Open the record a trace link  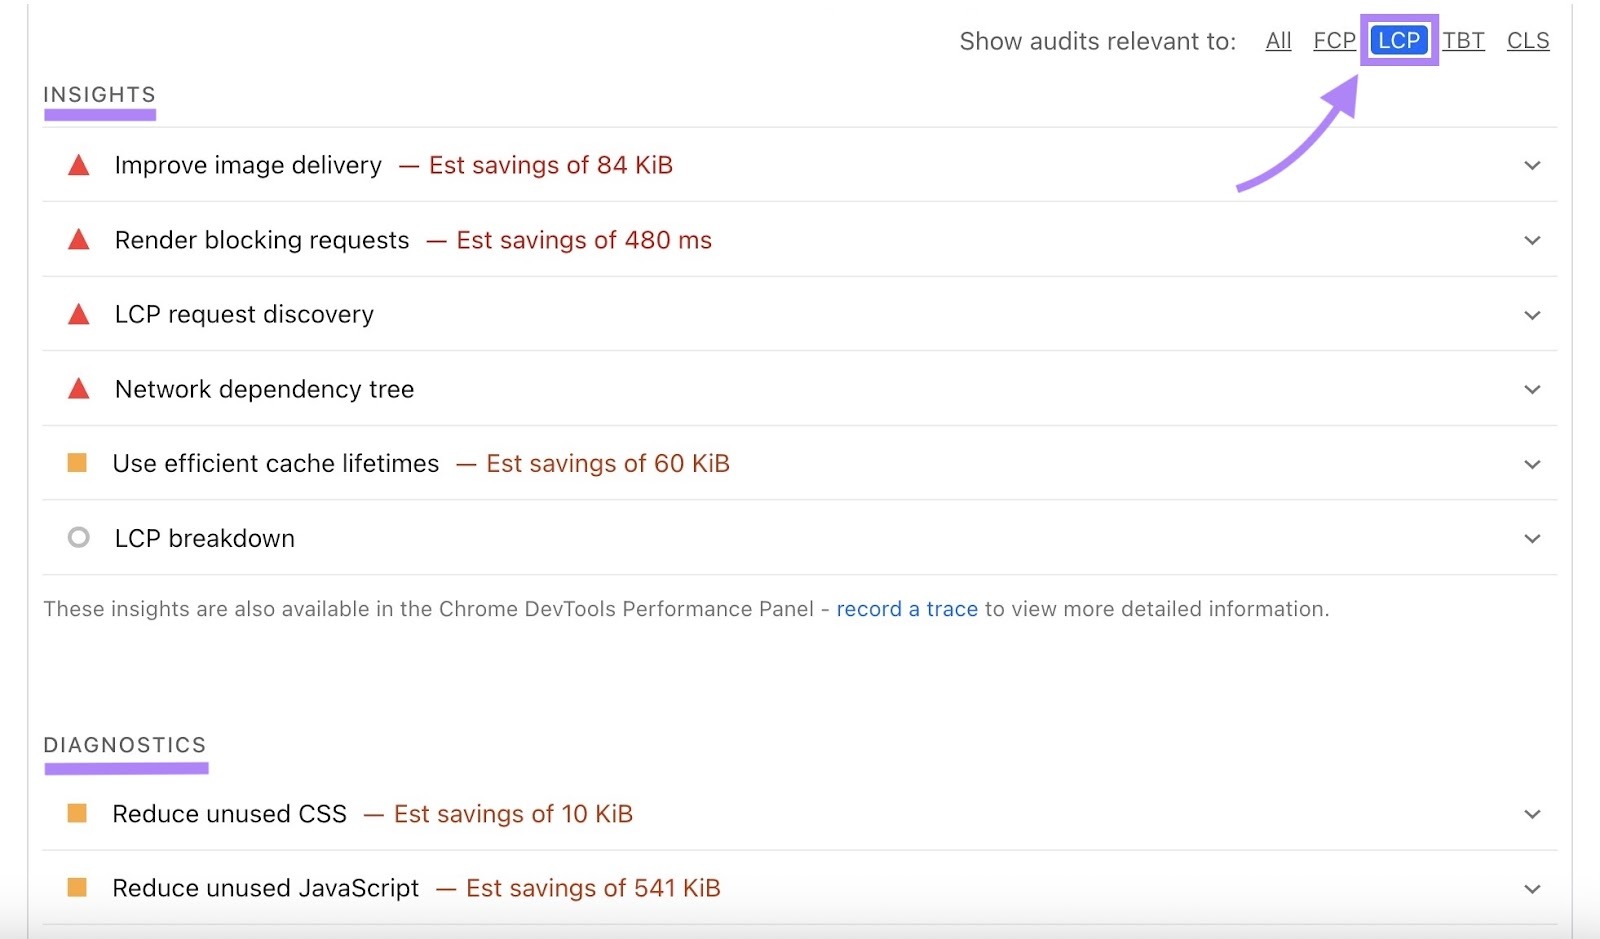click(x=906, y=609)
